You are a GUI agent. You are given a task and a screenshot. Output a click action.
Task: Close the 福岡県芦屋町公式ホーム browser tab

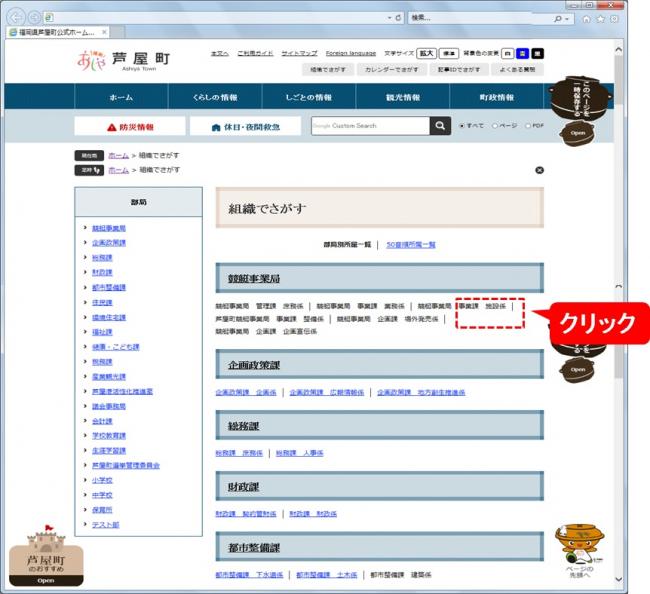104,32
